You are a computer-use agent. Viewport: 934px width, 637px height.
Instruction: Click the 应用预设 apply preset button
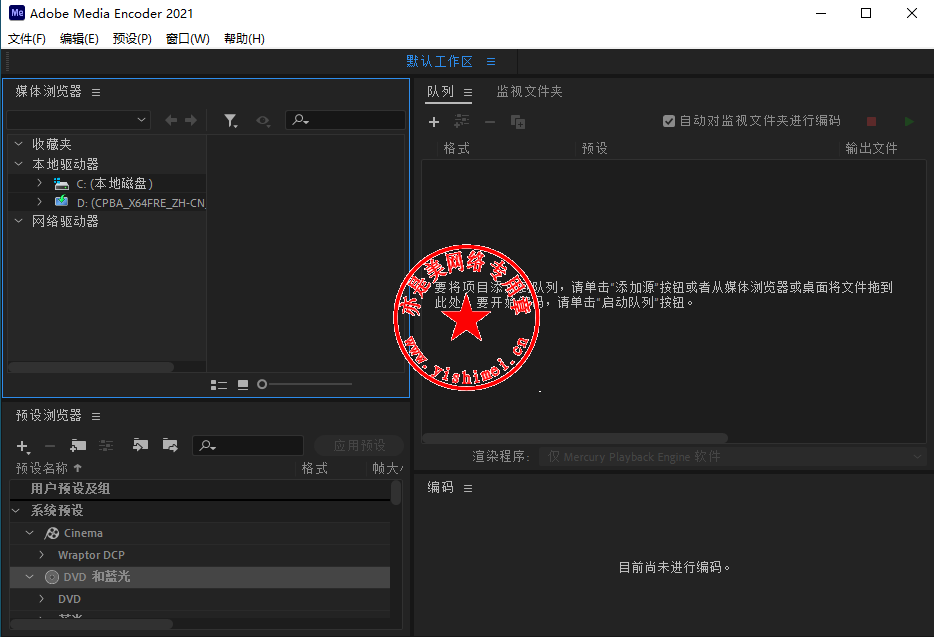[359, 445]
